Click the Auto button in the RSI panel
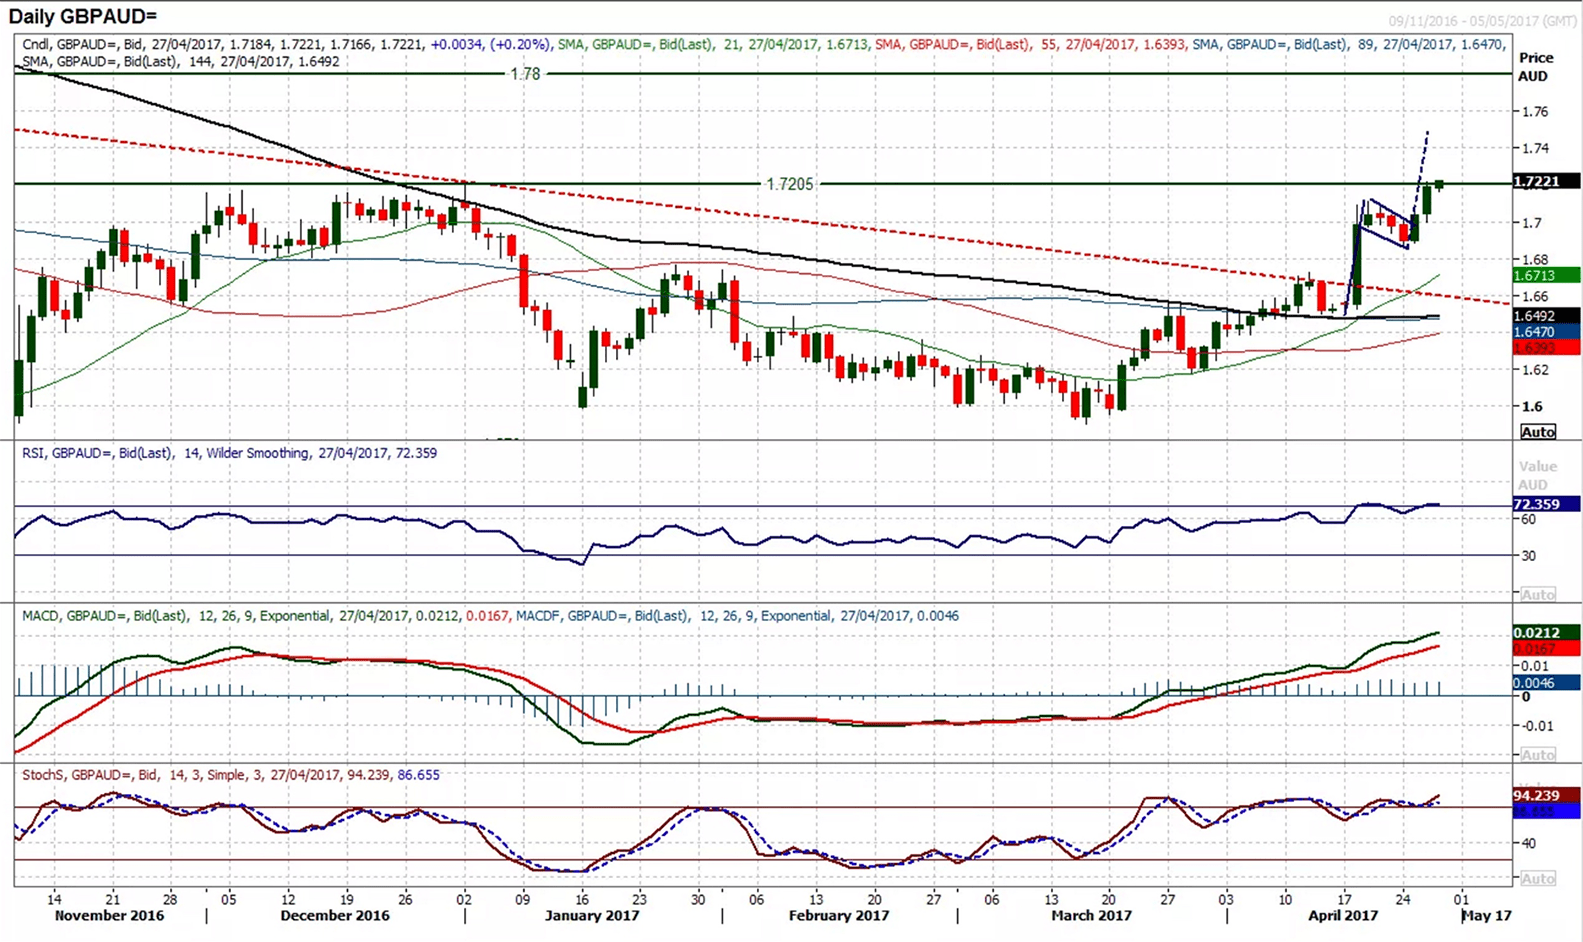 [x=1537, y=594]
